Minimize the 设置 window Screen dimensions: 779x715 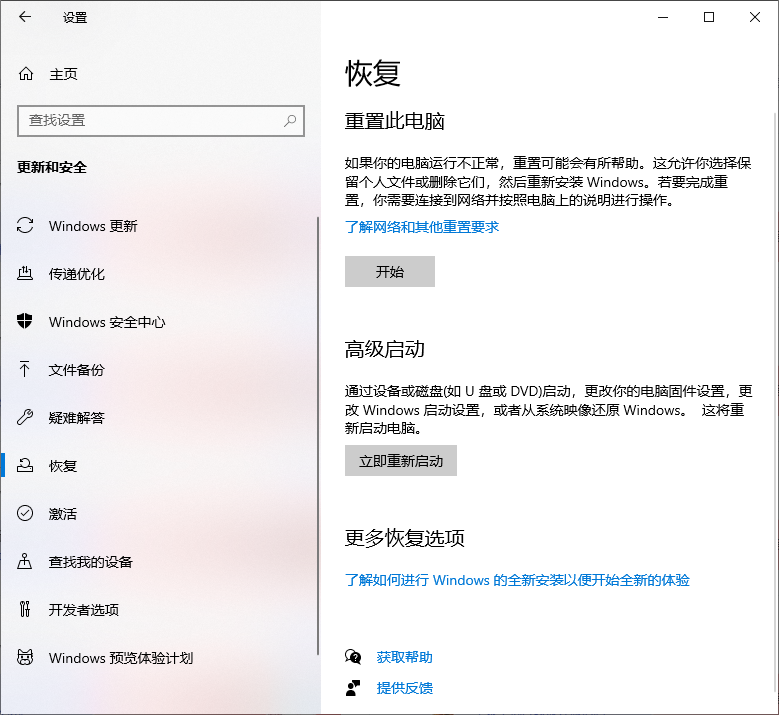663,17
